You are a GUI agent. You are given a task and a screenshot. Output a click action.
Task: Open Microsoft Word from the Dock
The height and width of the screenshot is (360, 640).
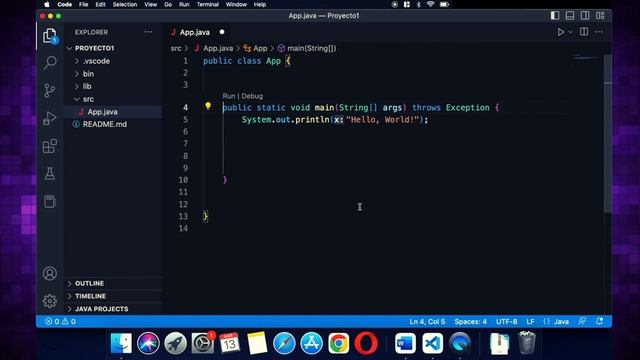coord(405,343)
